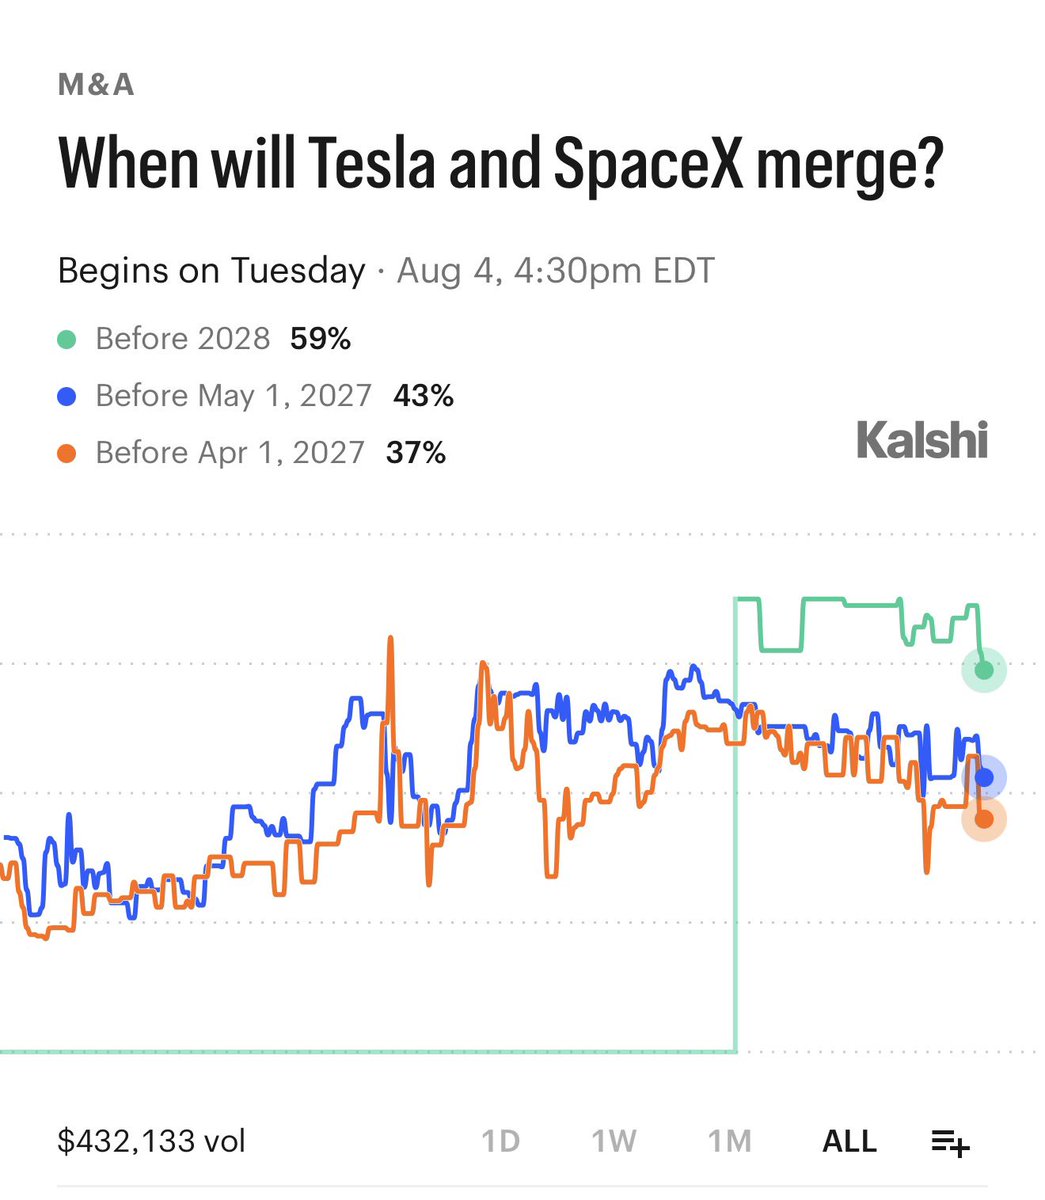Select the blue Before May 1, 2027 dot
Viewport: 1045px width, 1200px height.
(67, 396)
